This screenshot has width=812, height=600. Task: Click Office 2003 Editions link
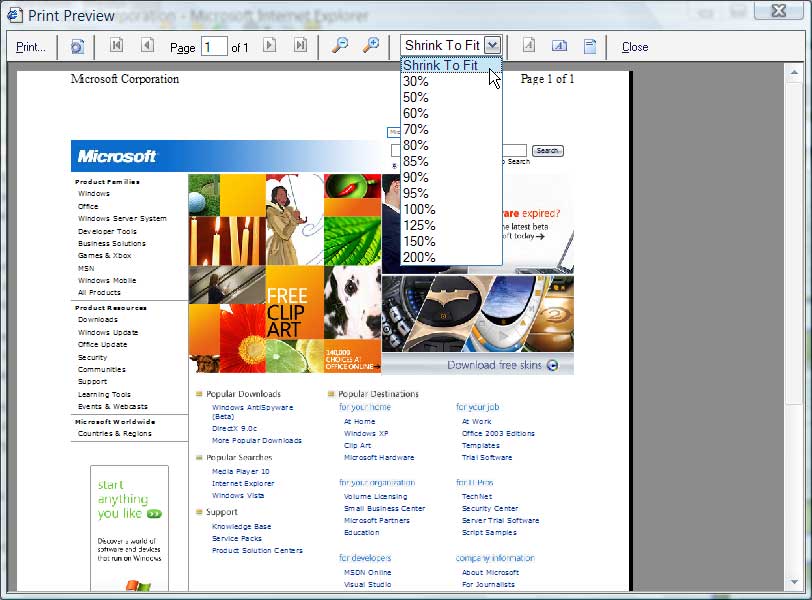click(x=498, y=433)
